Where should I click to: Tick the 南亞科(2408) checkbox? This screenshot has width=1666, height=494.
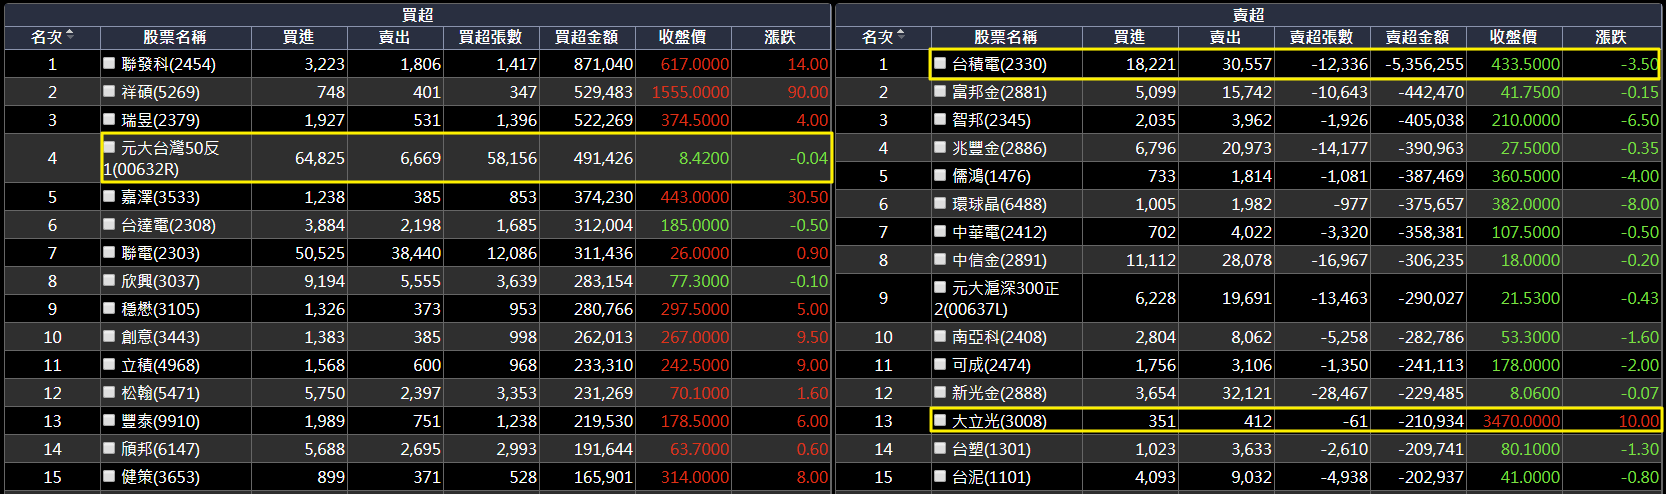(x=940, y=337)
